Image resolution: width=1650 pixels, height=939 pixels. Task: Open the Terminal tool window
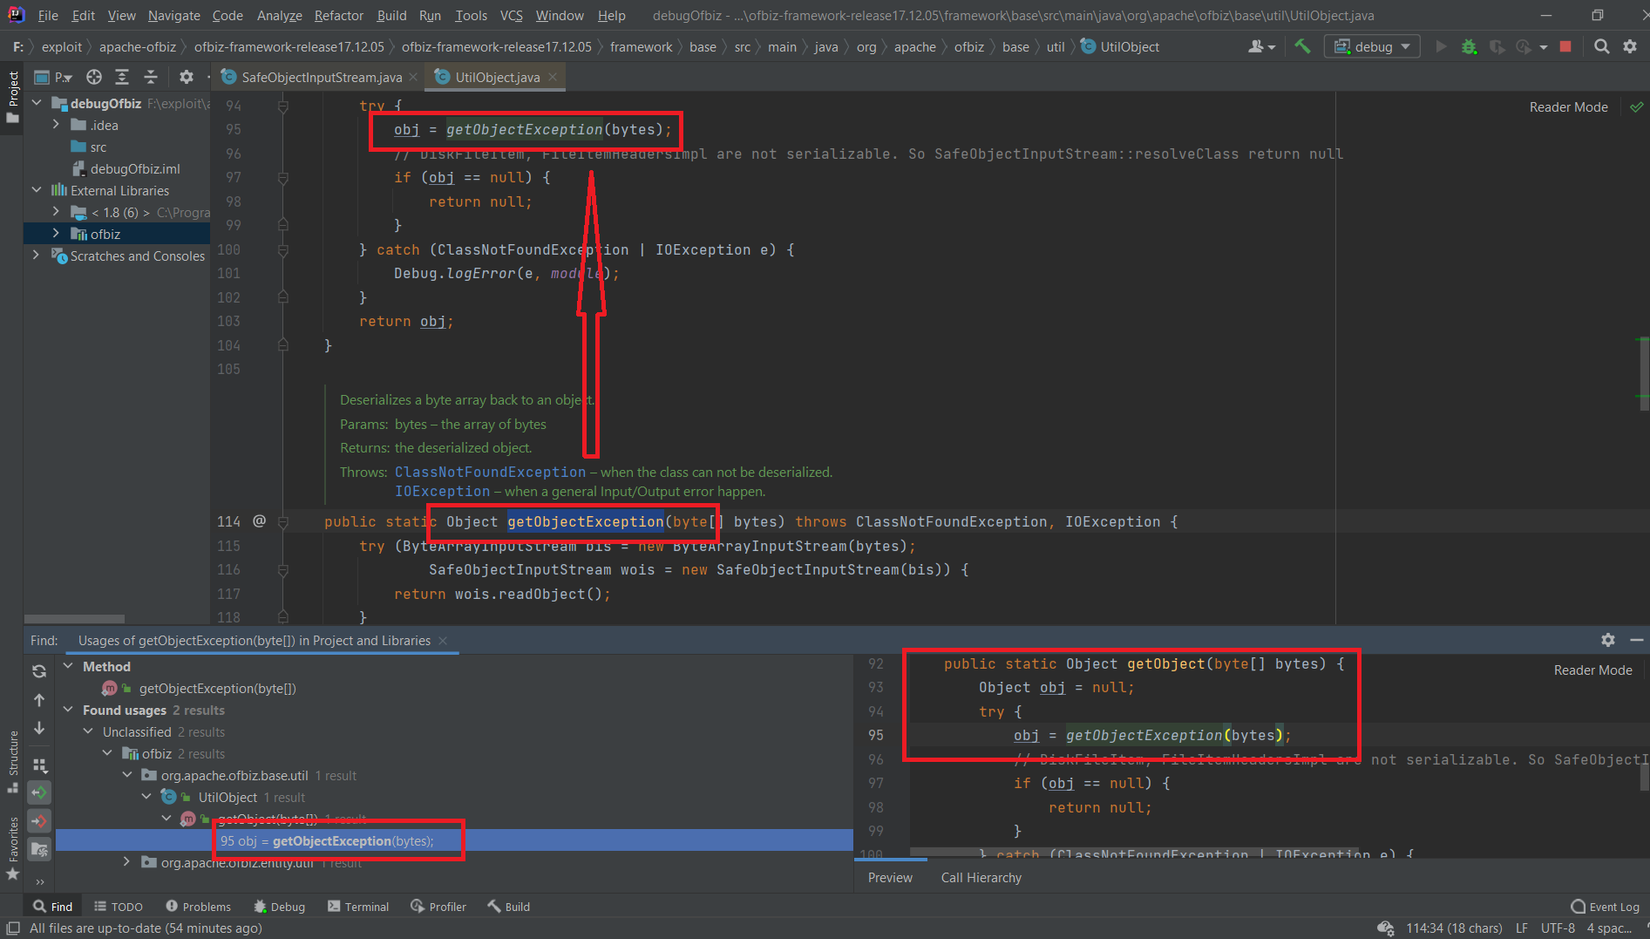click(358, 906)
